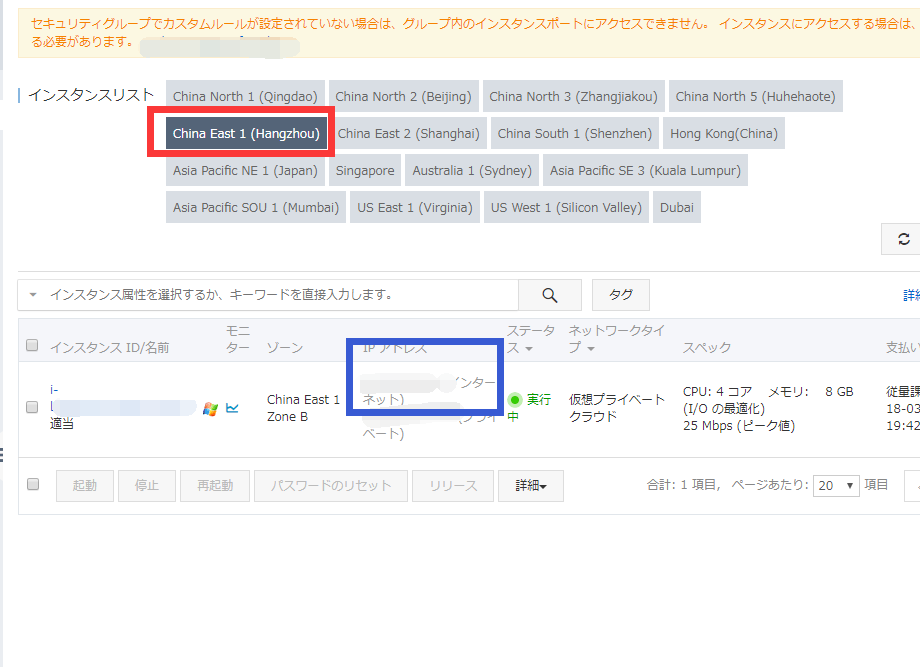Click the リリース button

pos(453,486)
